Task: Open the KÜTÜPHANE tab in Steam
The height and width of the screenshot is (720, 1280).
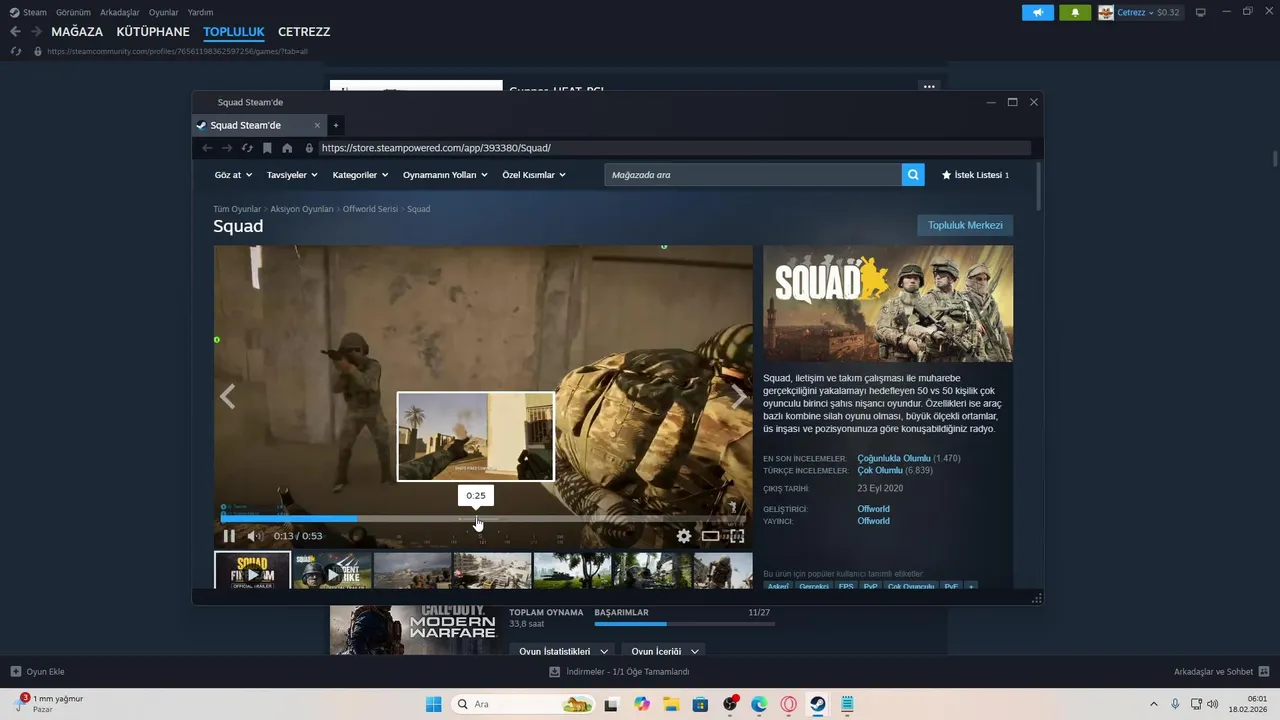Action: [153, 32]
